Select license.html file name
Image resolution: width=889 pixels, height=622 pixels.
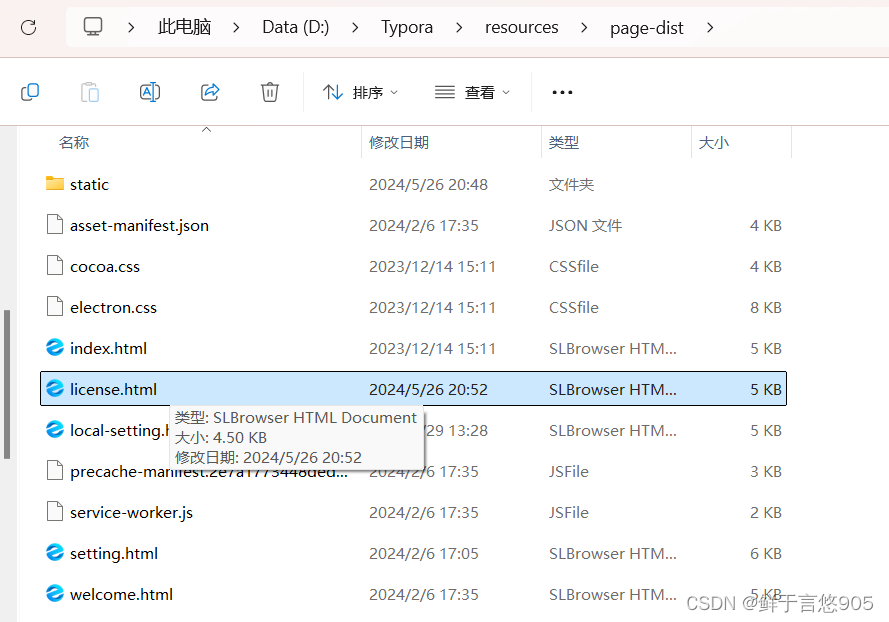[113, 390]
